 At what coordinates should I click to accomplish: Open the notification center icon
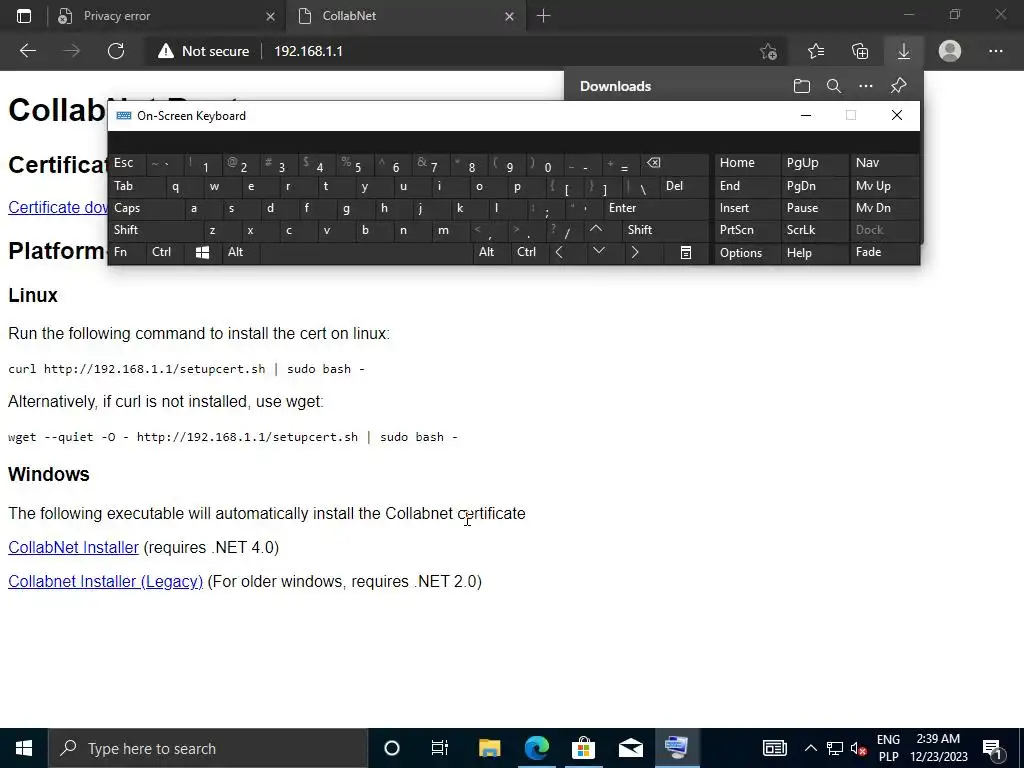tap(992, 748)
